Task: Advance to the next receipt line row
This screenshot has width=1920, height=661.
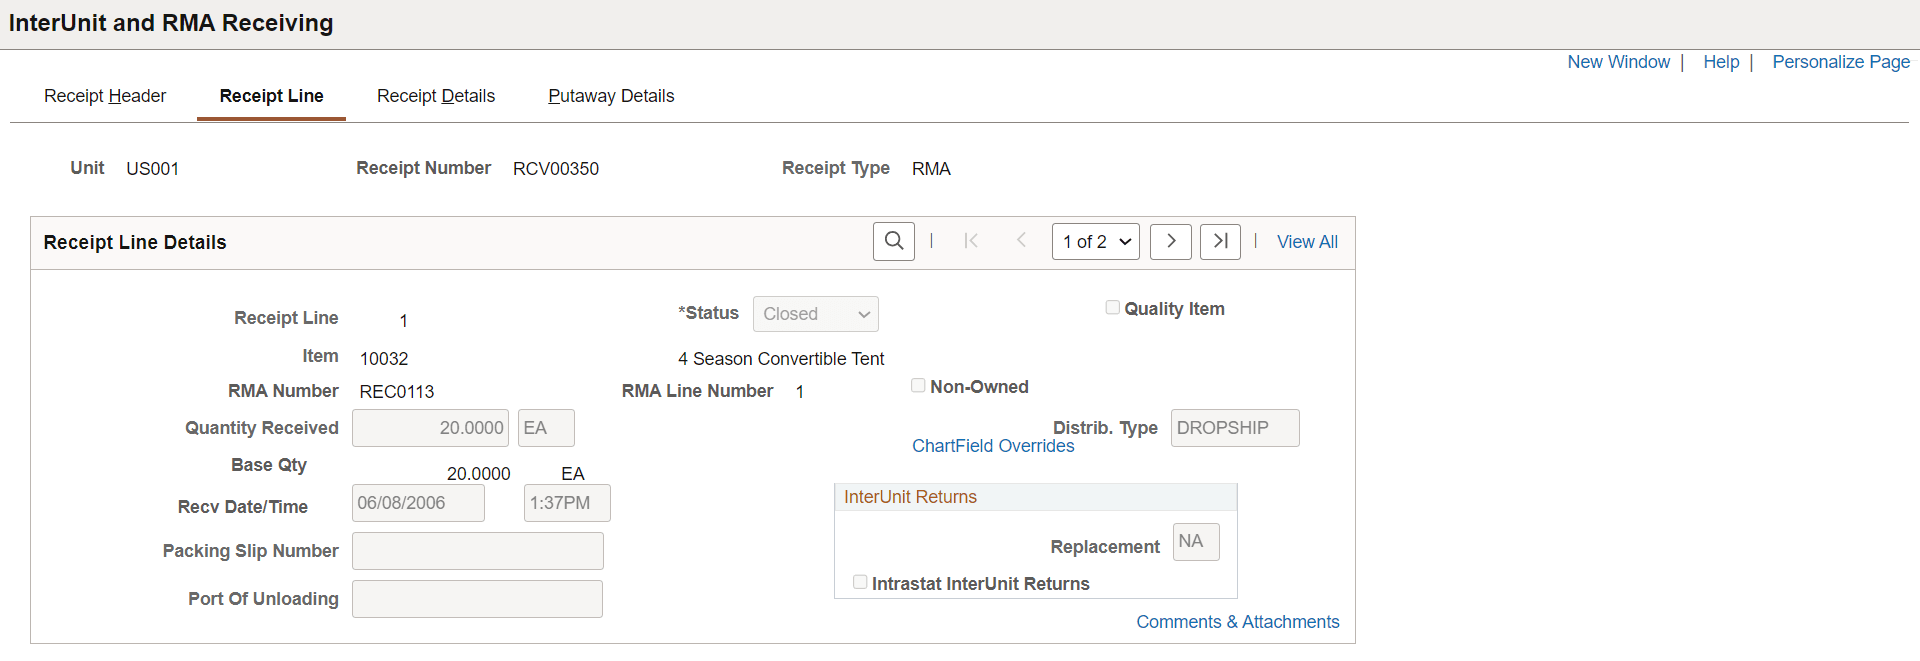Action: click(1170, 241)
